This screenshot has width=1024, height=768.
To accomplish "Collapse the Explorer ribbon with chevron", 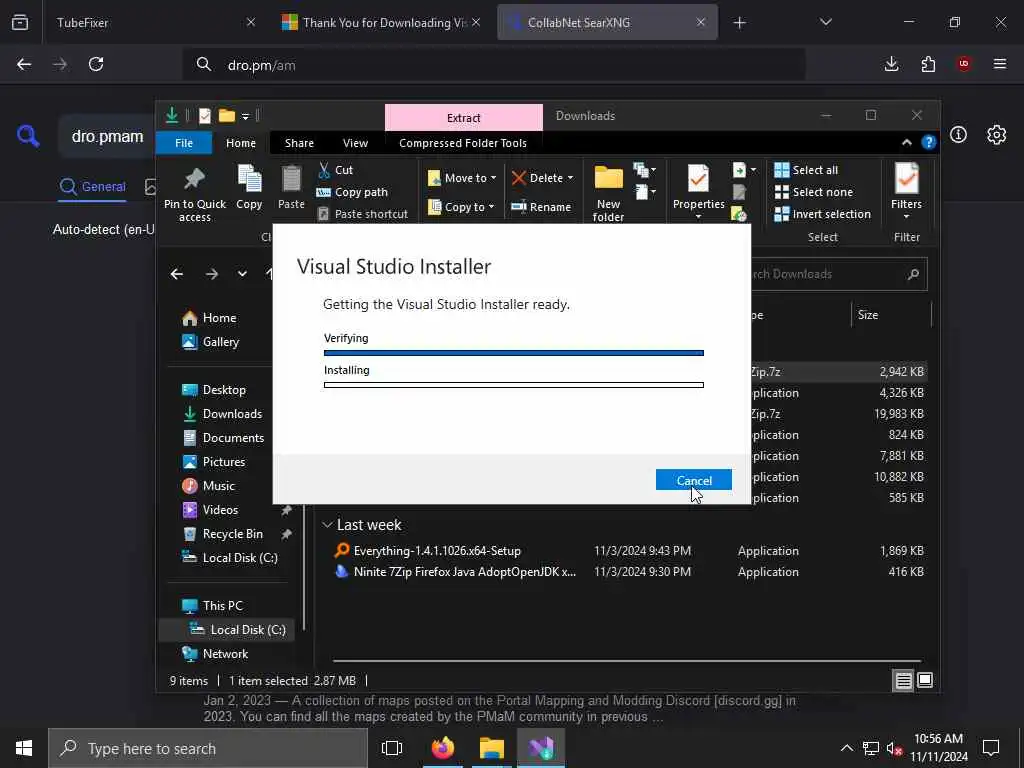I will (906, 142).
